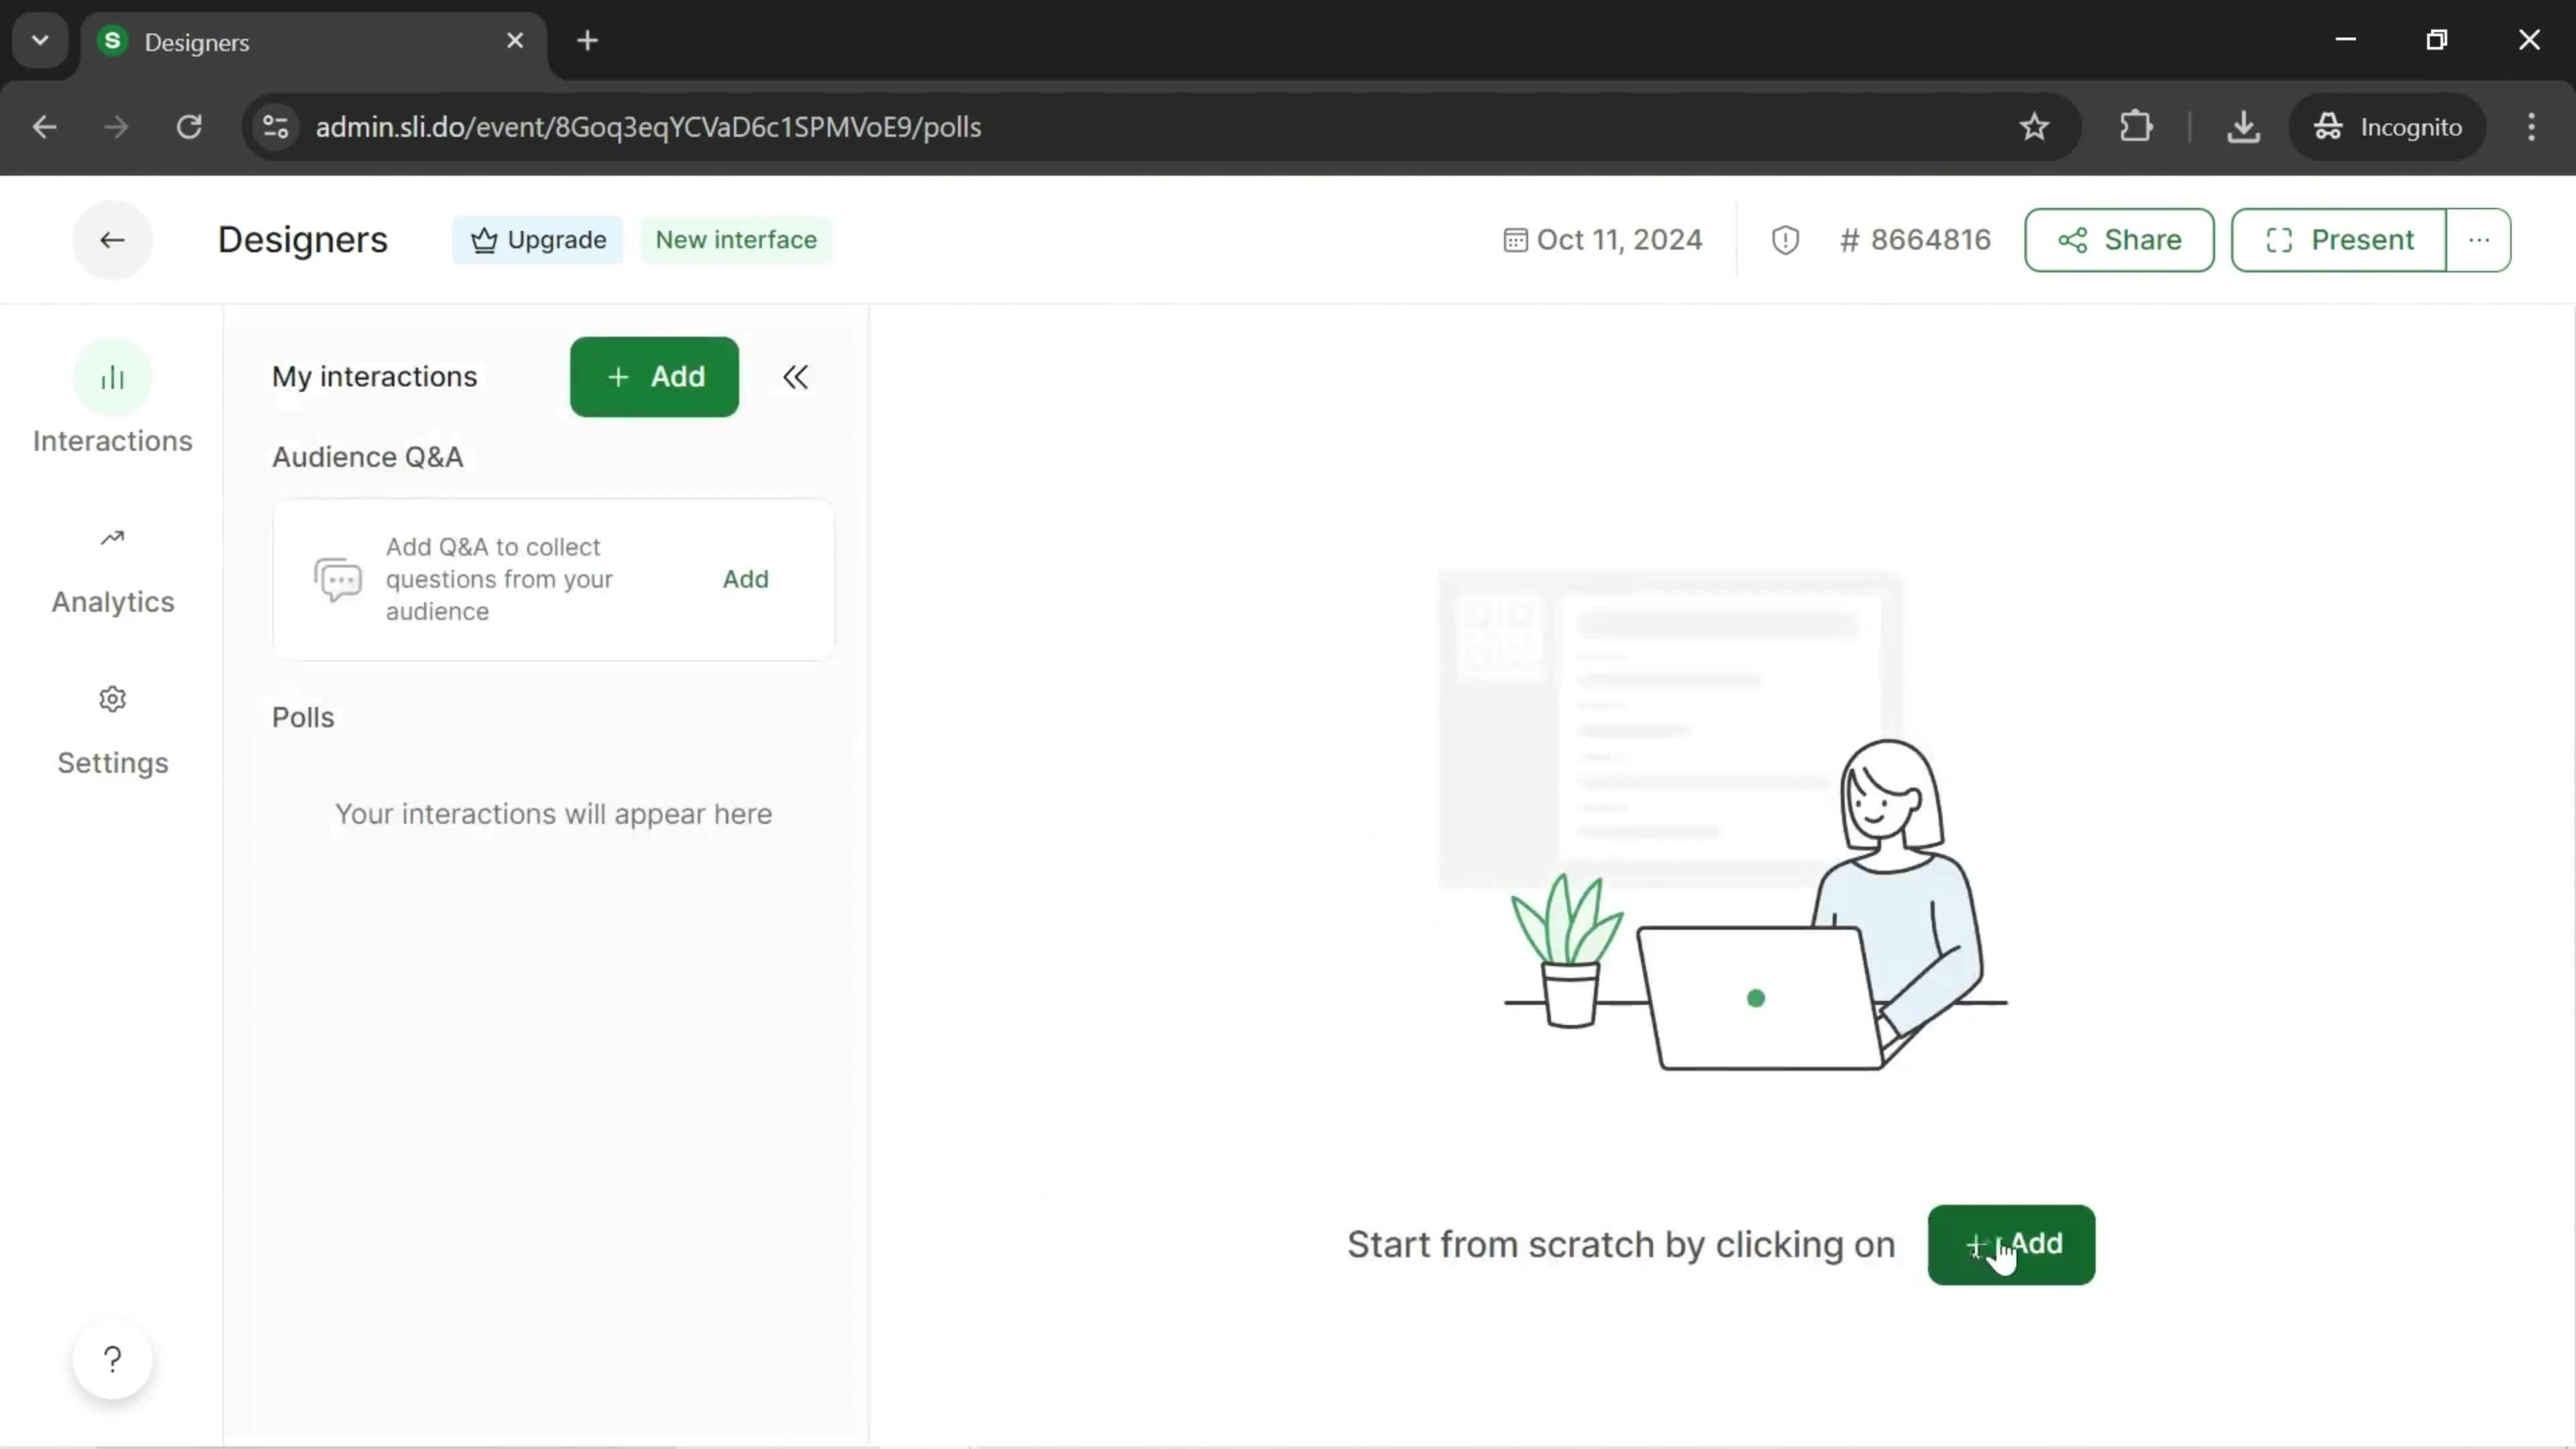Click the three-dot options menu
Viewport: 2576px width, 1449px height.
(x=2479, y=239)
